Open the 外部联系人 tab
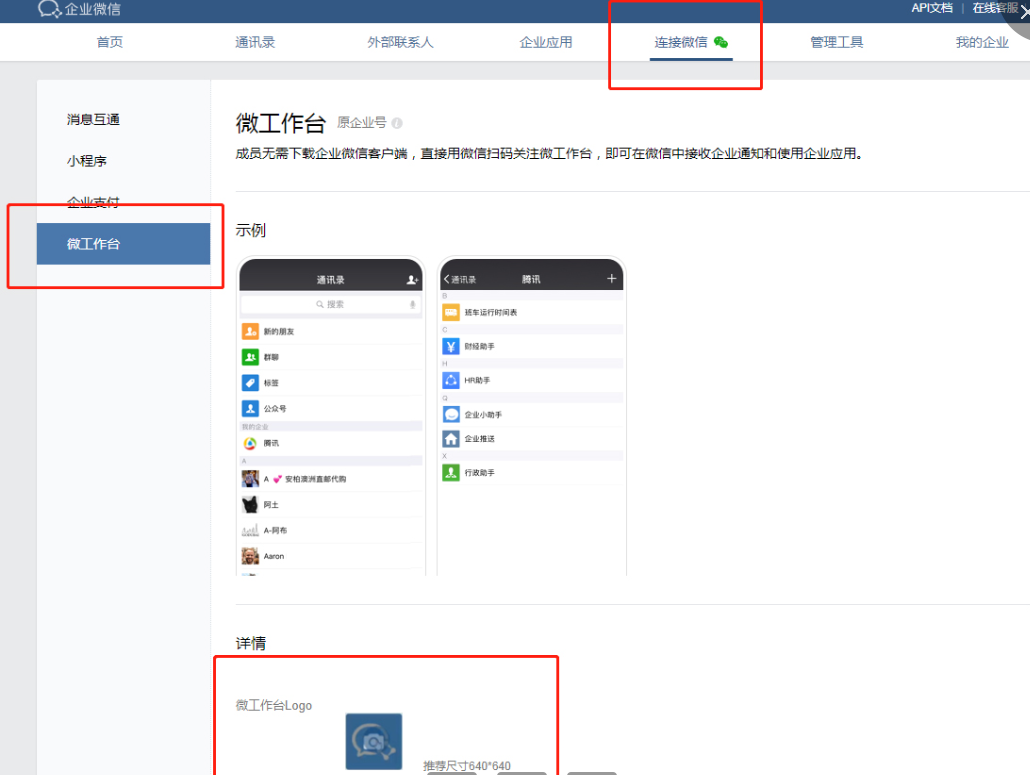 click(x=400, y=42)
